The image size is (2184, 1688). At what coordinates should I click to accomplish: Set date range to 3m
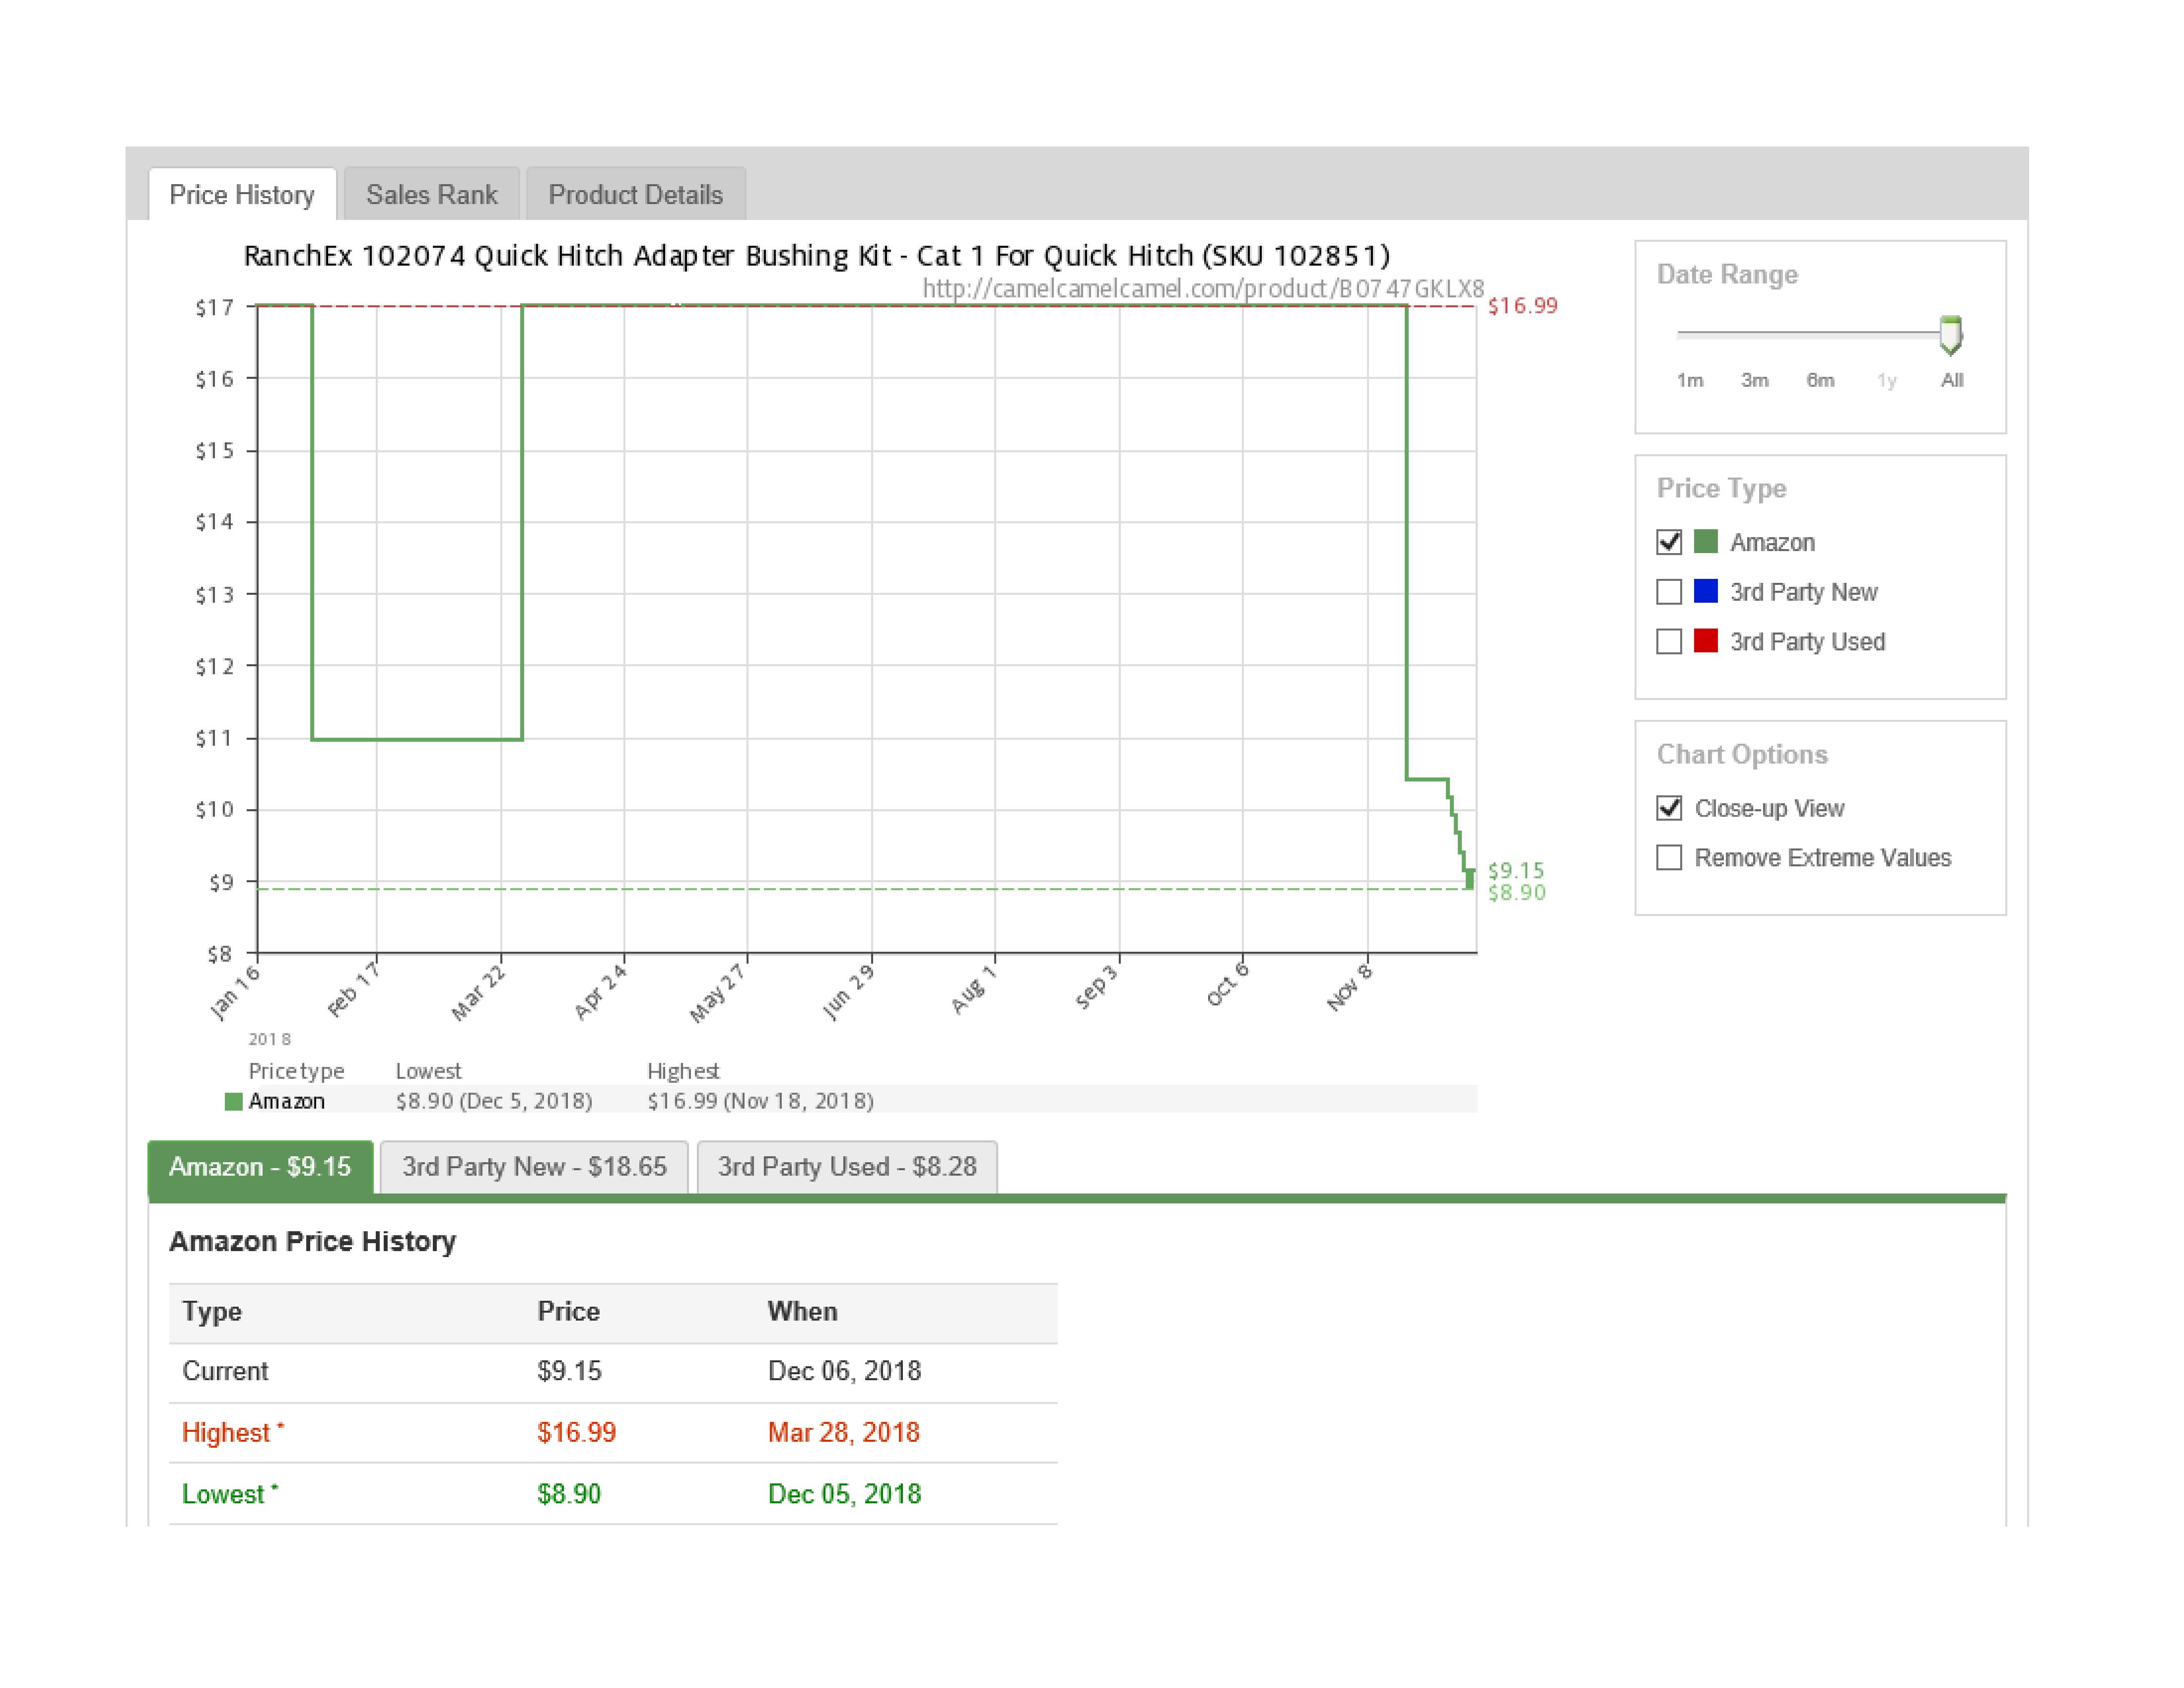tap(1755, 380)
